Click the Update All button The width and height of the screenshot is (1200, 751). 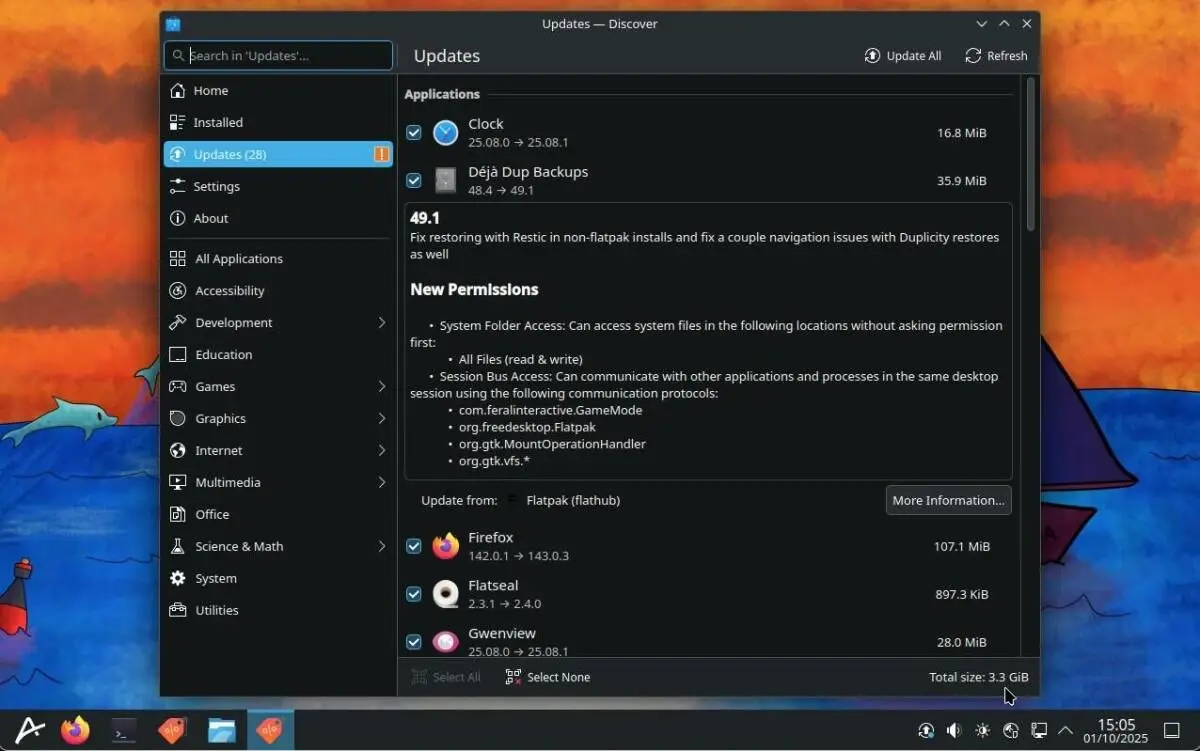tap(903, 56)
